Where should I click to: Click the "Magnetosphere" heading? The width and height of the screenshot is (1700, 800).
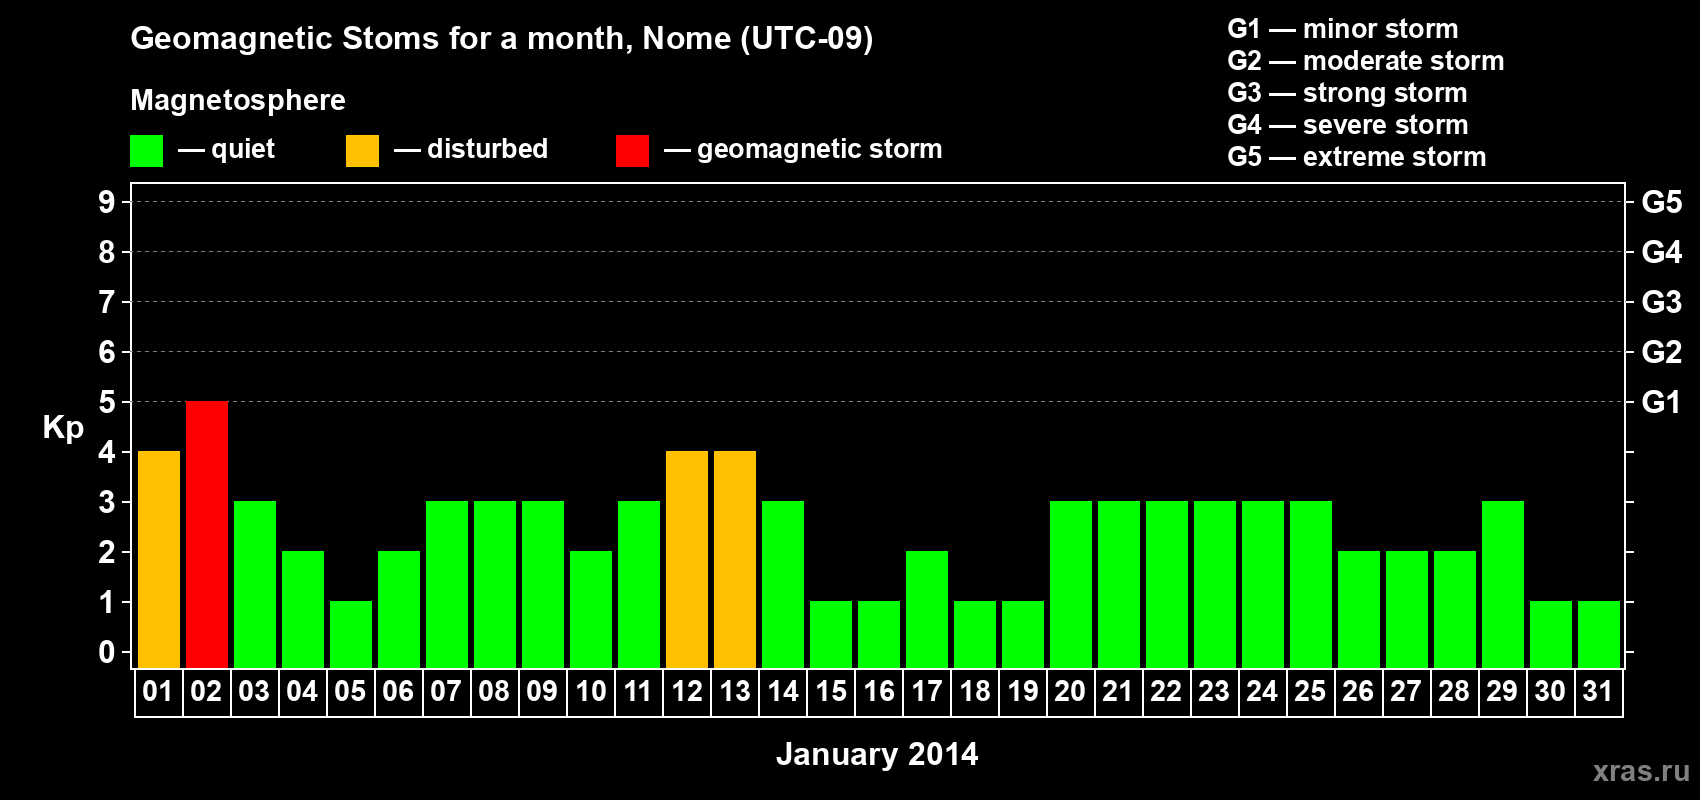pos(238,101)
